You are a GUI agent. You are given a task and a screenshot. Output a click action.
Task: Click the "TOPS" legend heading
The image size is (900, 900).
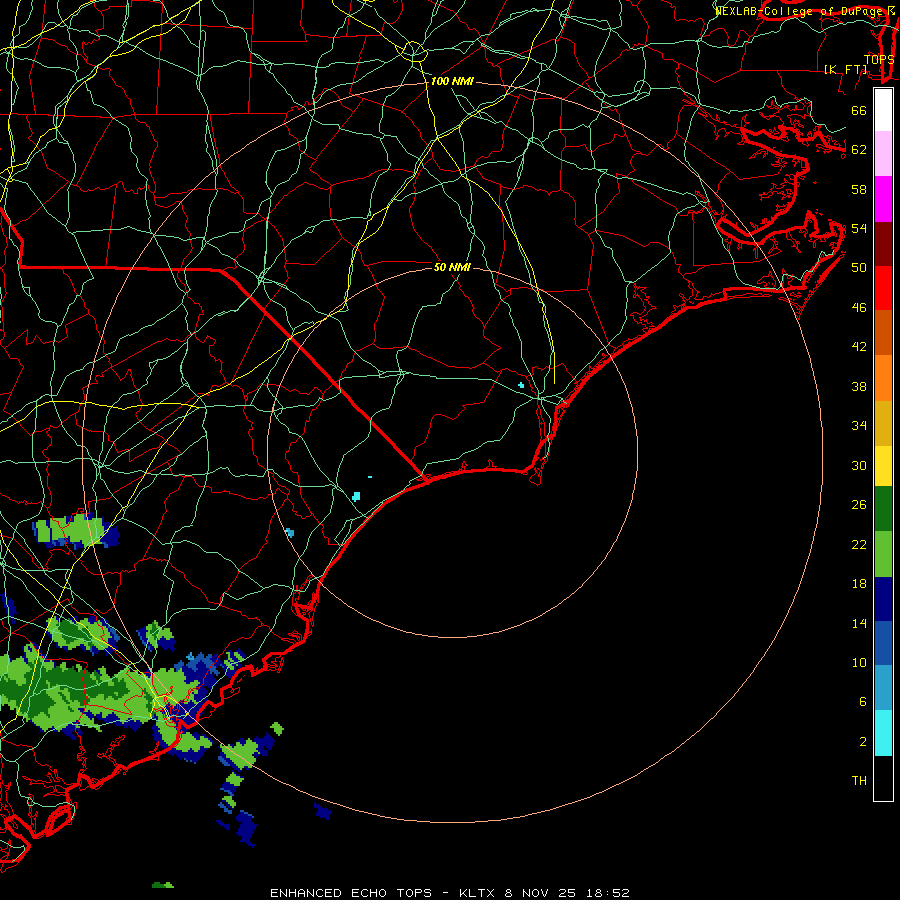point(879,59)
